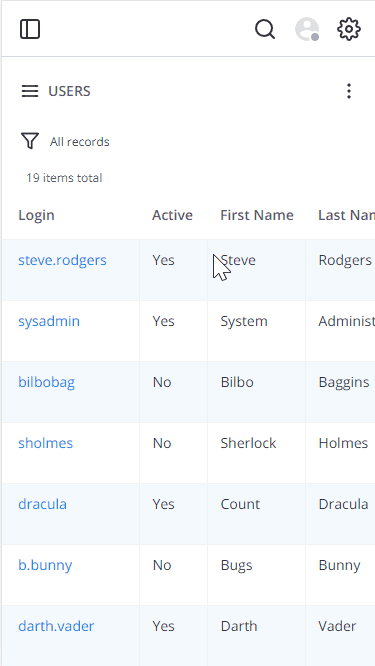This screenshot has height=666, width=375.
Task: Open the sholmes user link
Action: pos(45,443)
